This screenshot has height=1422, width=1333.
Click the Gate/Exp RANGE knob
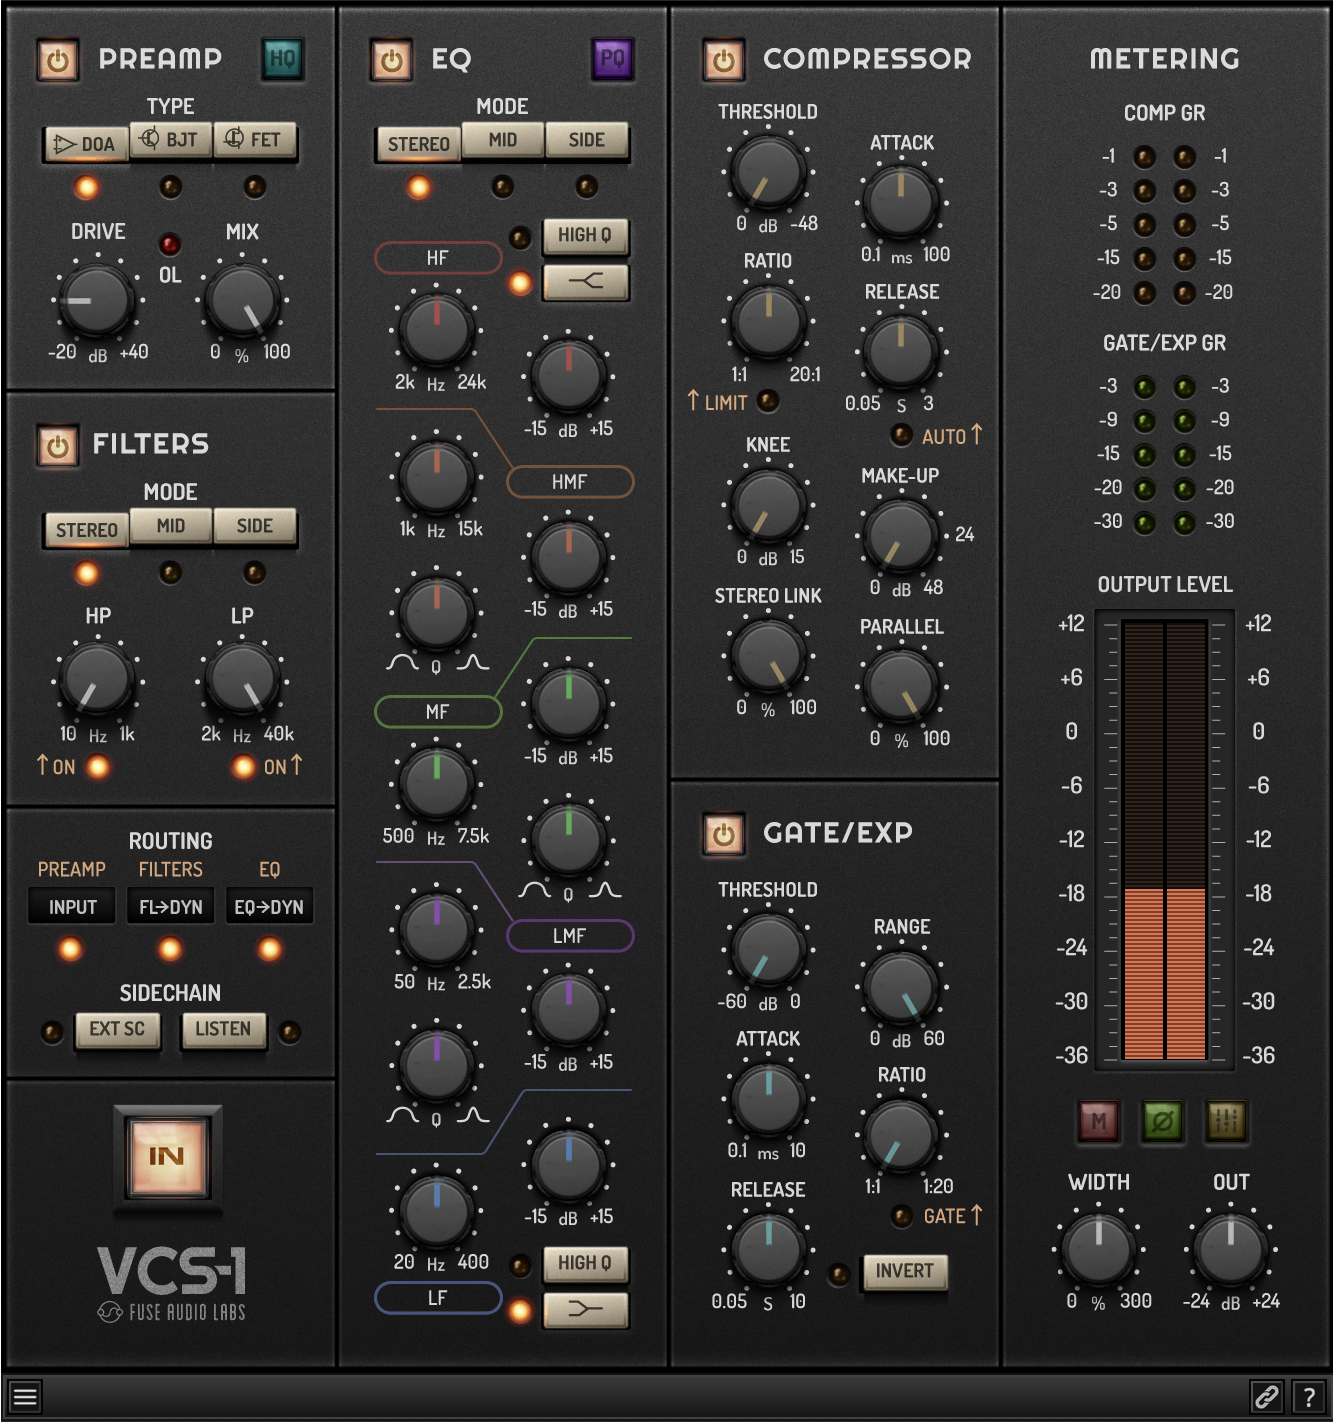coord(901,986)
